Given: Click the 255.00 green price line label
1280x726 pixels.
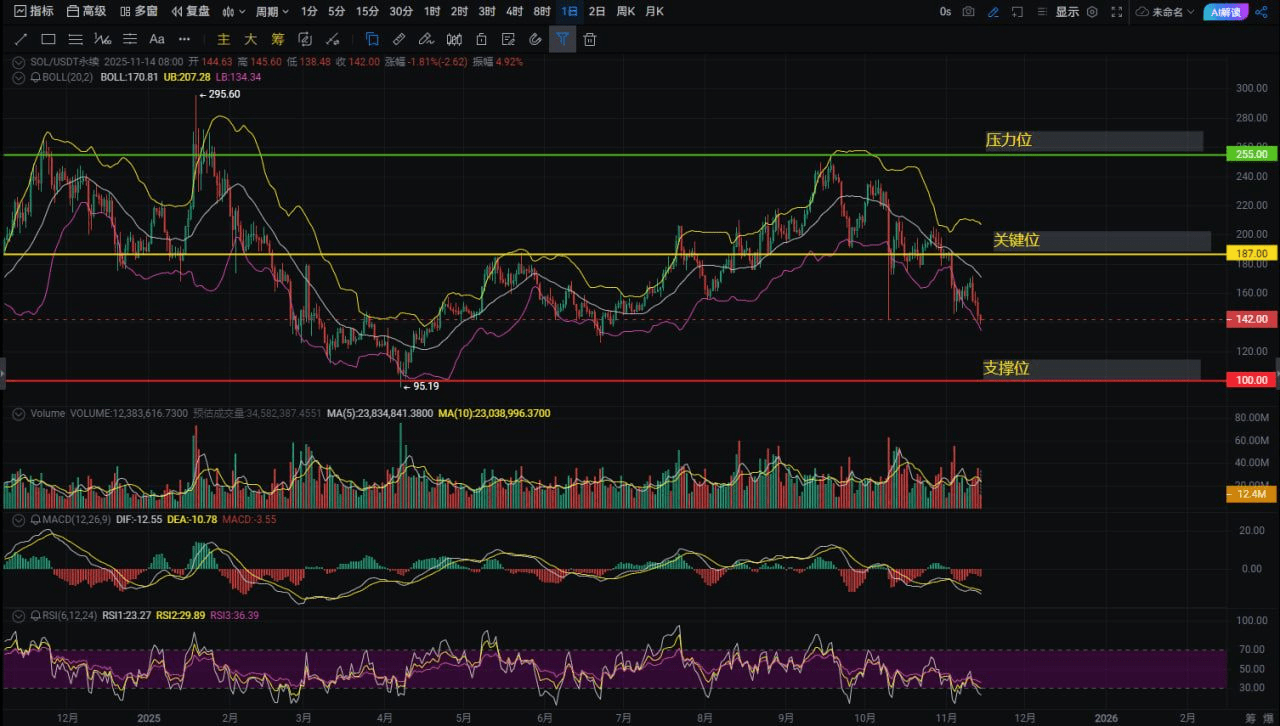Looking at the screenshot, I should pyautogui.click(x=1251, y=155).
